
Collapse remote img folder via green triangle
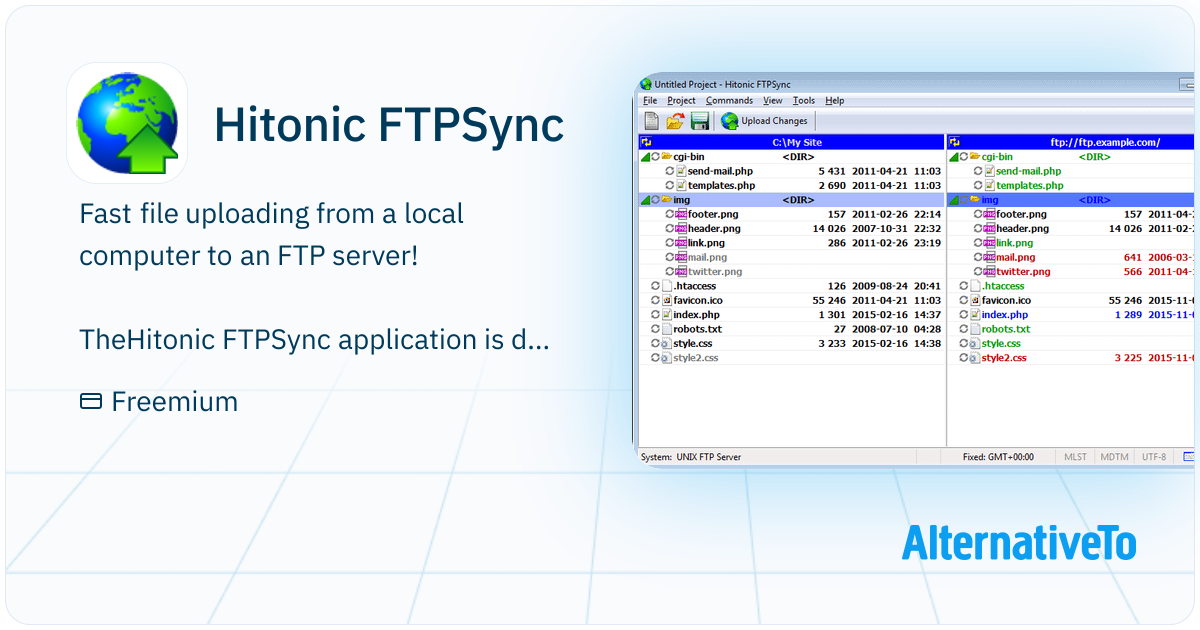953,200
